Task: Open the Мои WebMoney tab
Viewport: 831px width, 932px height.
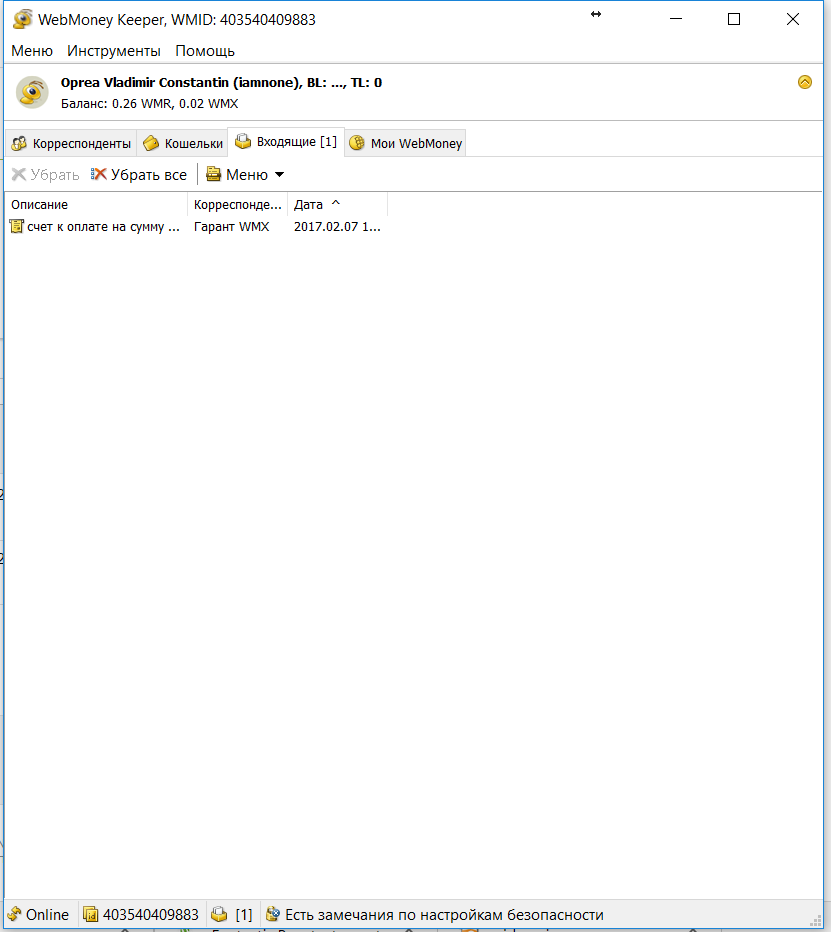Action: (406, 143)
